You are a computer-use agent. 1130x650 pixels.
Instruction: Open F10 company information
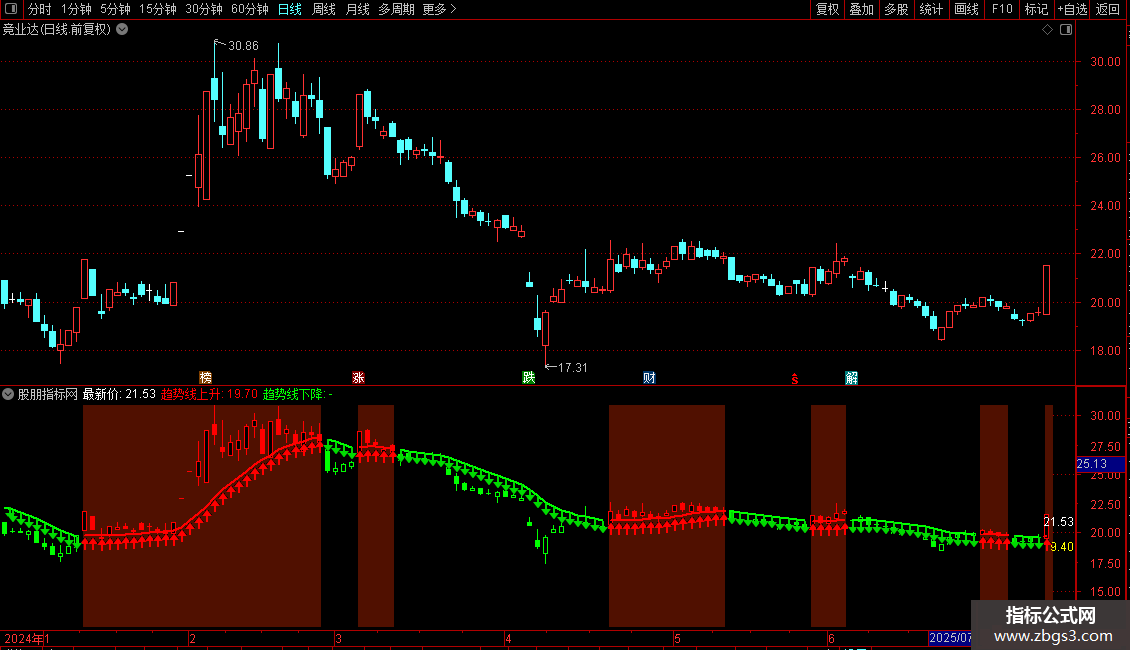1002,9
